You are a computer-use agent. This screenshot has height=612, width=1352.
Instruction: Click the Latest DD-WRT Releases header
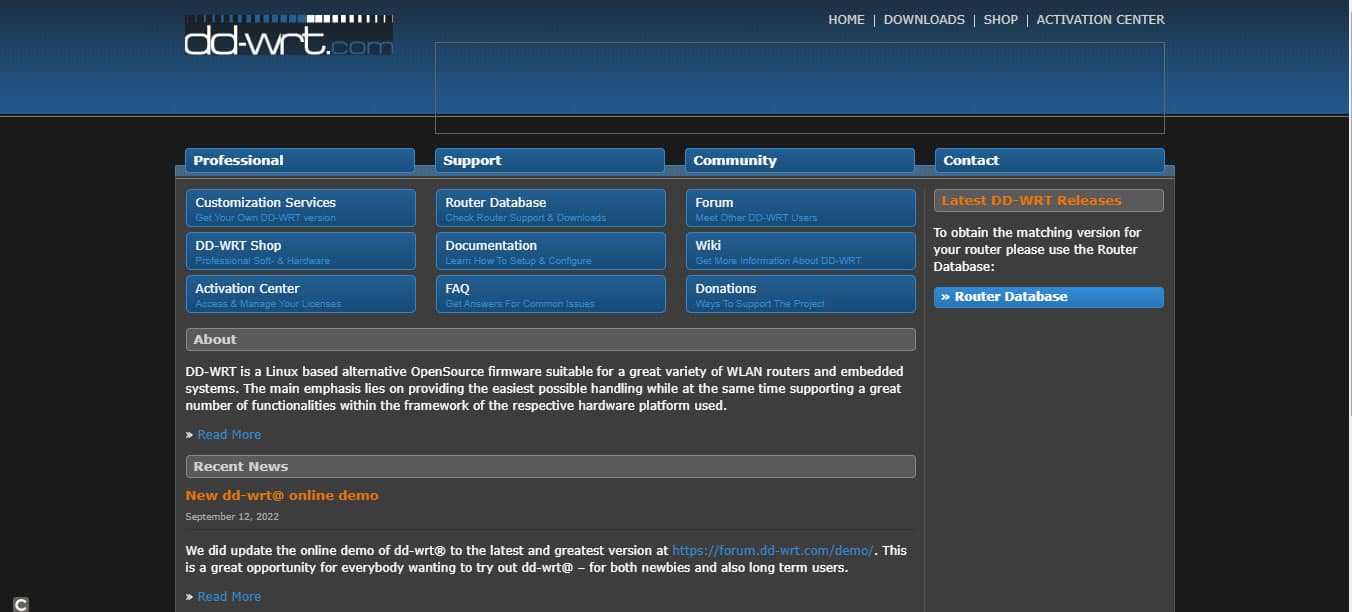pyautogui.click(x=1049, y=201)
